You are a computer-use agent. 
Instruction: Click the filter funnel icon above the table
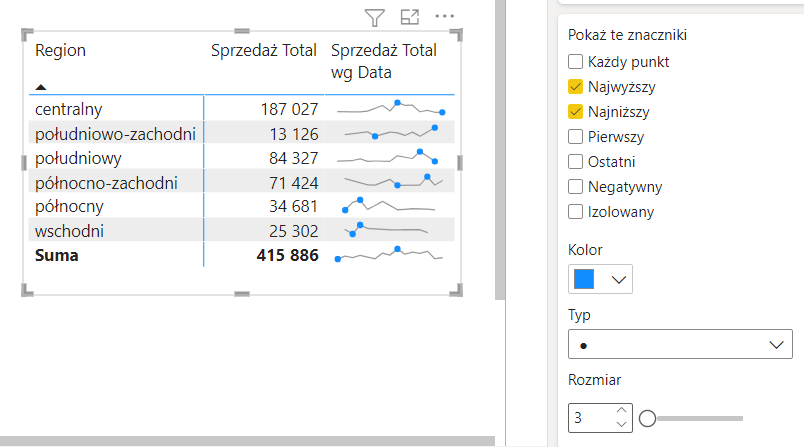[x=374, y=17]
